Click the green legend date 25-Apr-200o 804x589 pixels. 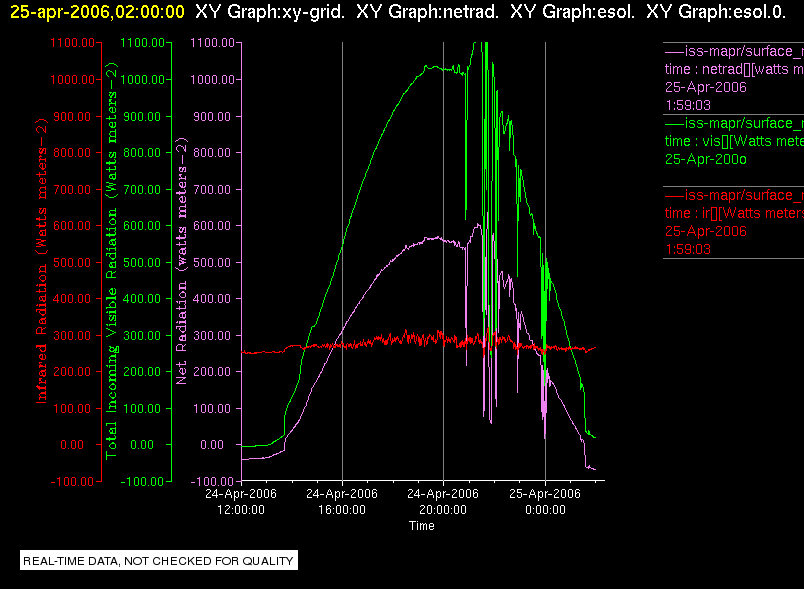pyautogui.click(x=706, y=159)
